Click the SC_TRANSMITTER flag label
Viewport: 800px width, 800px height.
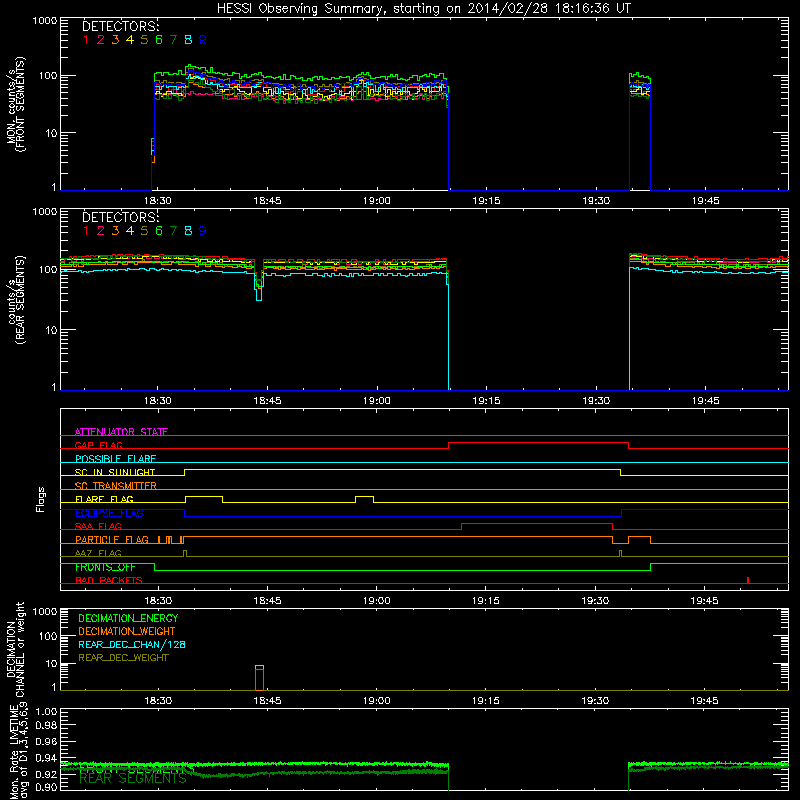(116, 485)
